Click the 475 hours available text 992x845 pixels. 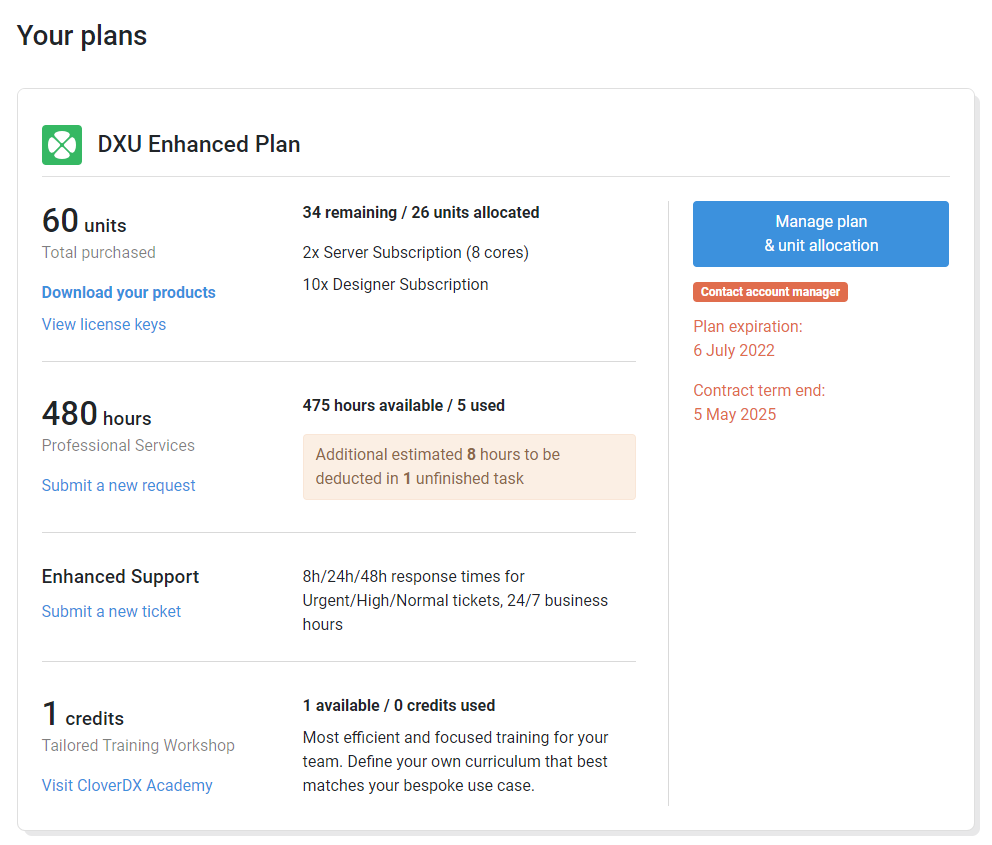404,405
